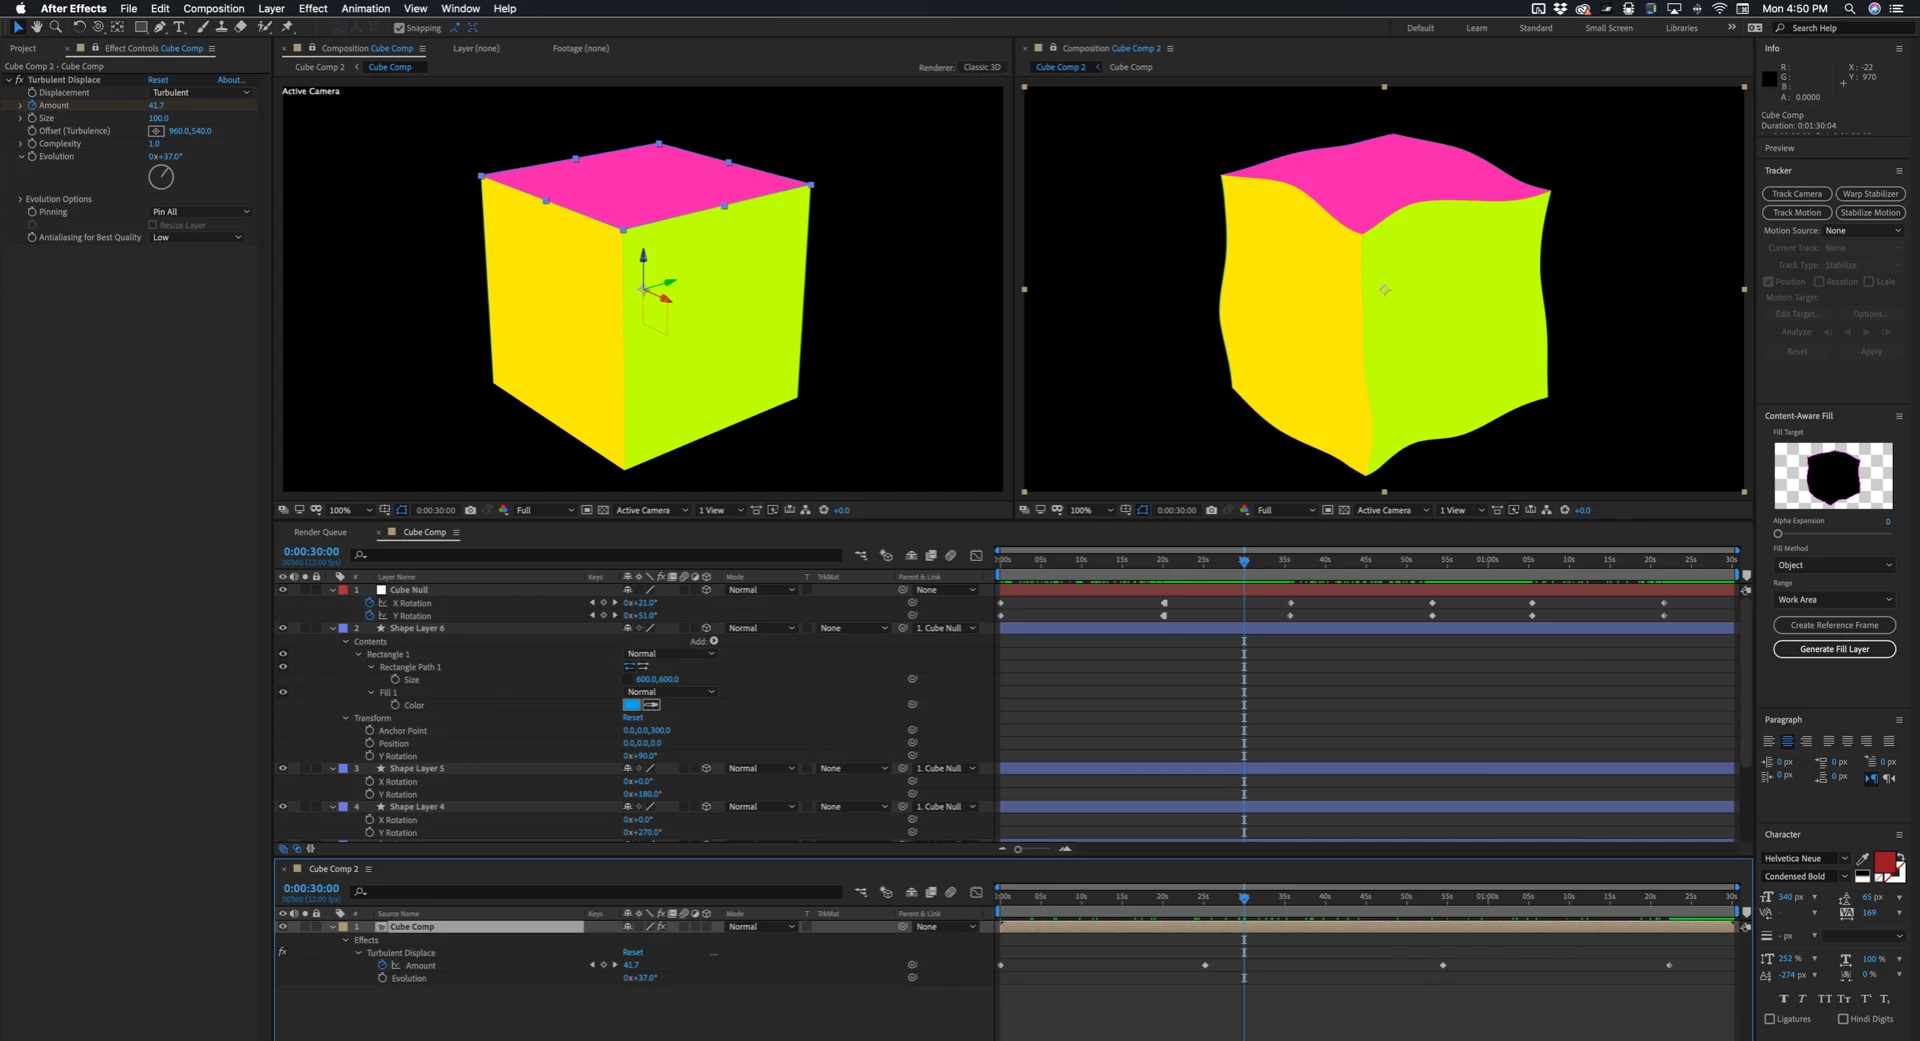Select the Rotation tool in toolbar
Screen dimensions: 1920x1041
(x=79, y=27)
